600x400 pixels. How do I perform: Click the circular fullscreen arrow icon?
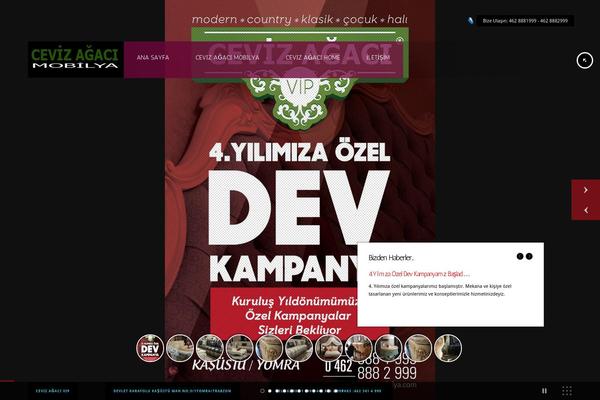point(584,60)
